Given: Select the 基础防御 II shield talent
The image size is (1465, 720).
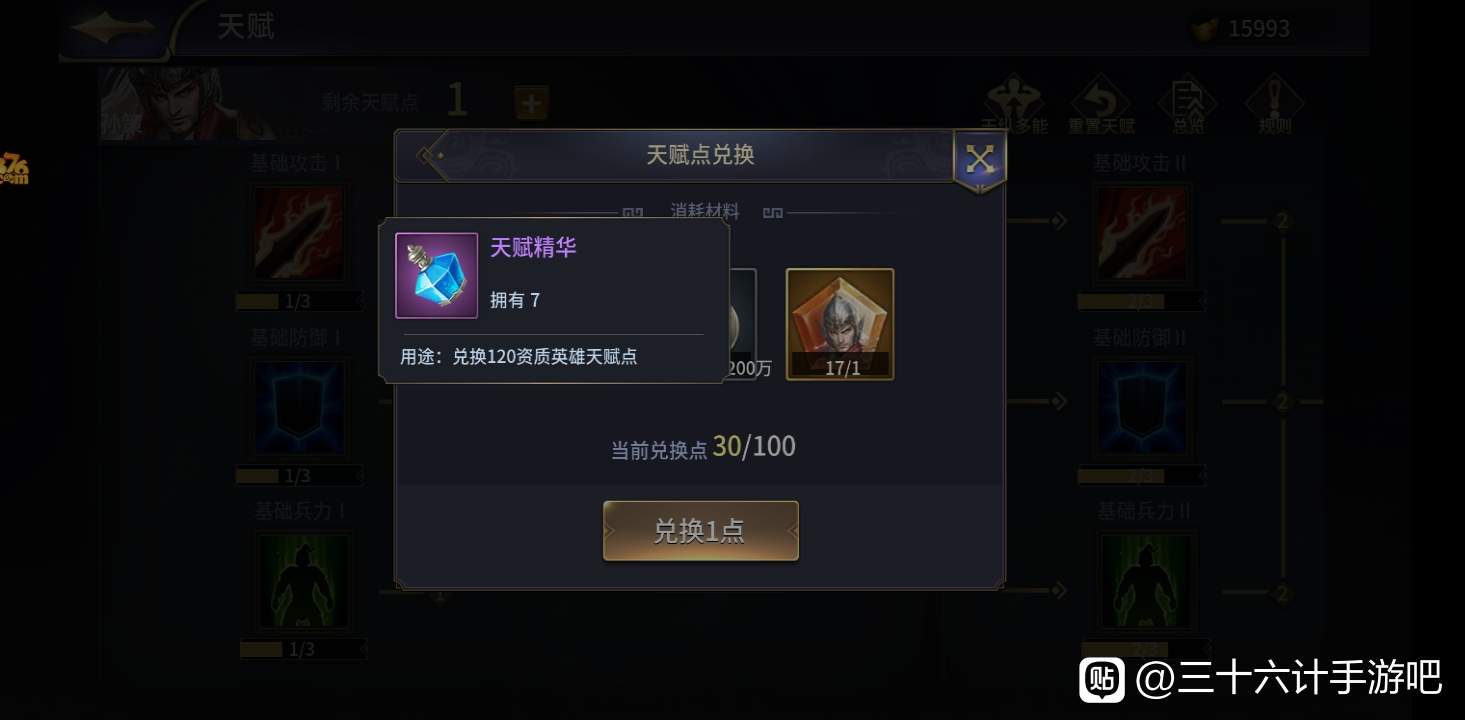Looking at the screenshot, I should [x=1141, y=409].
